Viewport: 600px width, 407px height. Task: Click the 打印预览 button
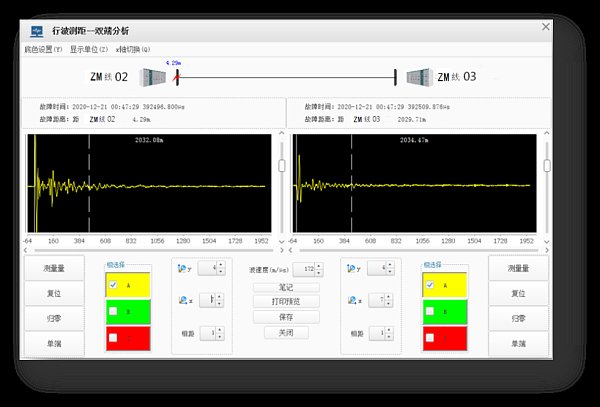pyautogui.click(x=286, y=301)
